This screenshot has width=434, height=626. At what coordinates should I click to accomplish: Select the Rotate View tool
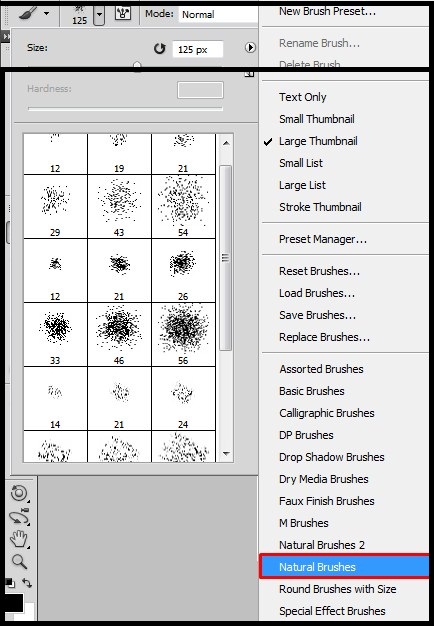tap(19, 493)
